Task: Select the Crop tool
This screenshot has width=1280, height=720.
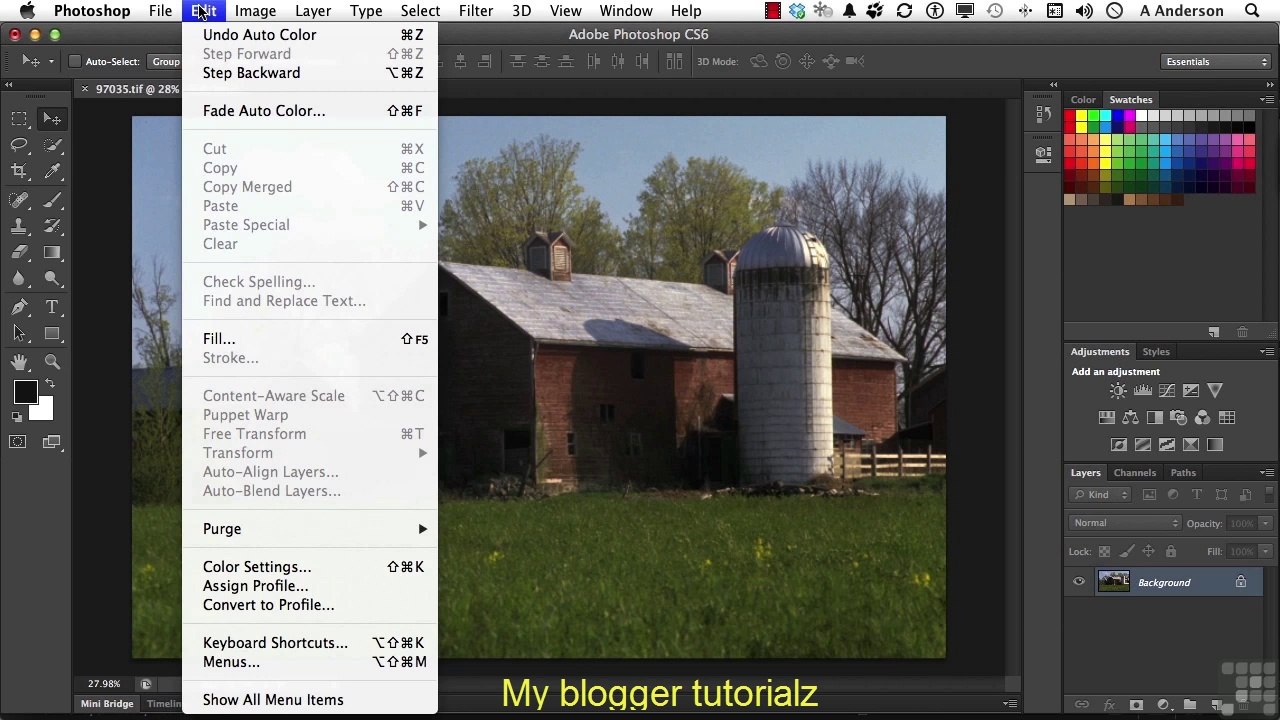Action: [19, 172]
